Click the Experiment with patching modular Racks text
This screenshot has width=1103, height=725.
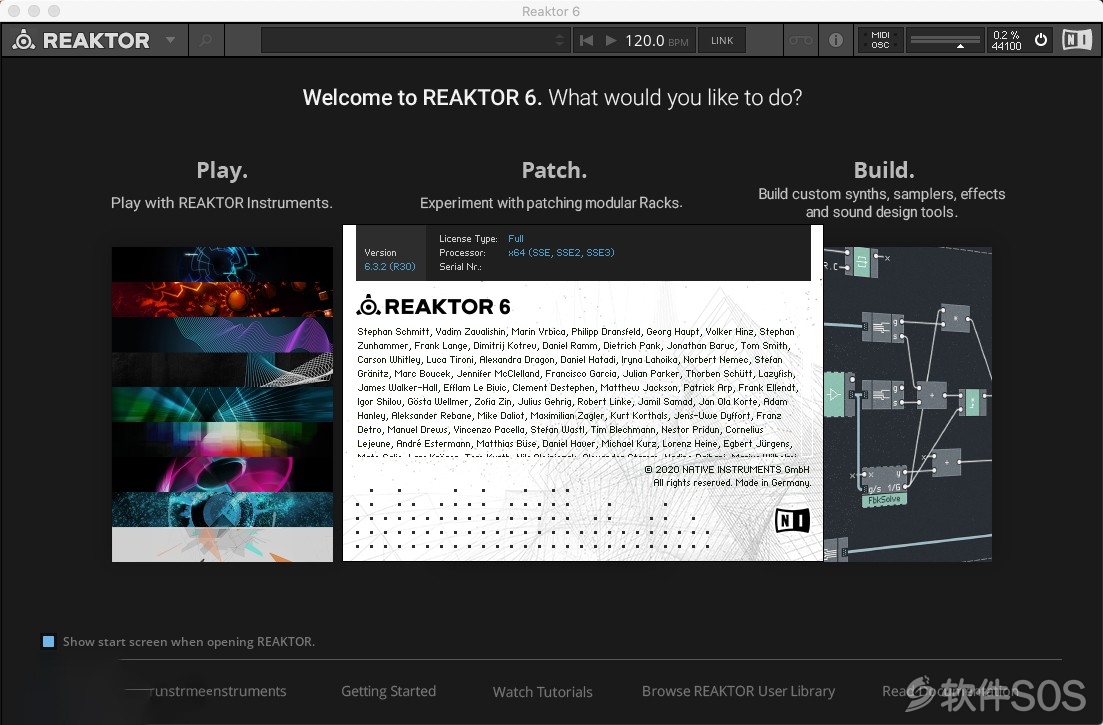551,203
